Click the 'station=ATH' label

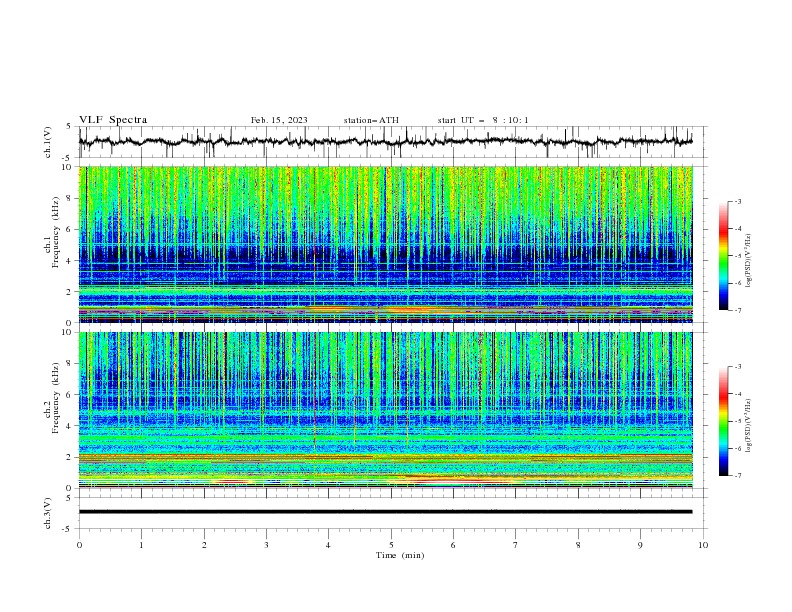(x=371, y=120)
